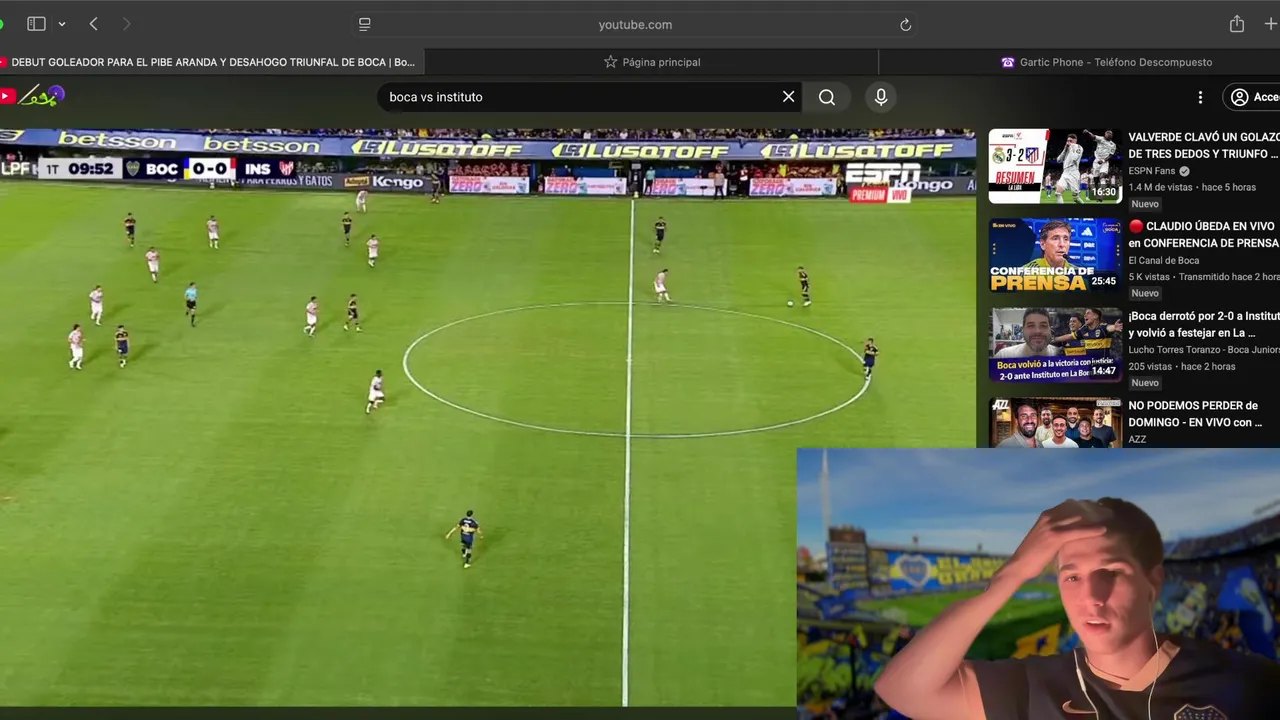Image resolution: width=1280 pixels, height=720 pixels.
Task: Open a new tab with the plus button
Action: pos(1270,24)
